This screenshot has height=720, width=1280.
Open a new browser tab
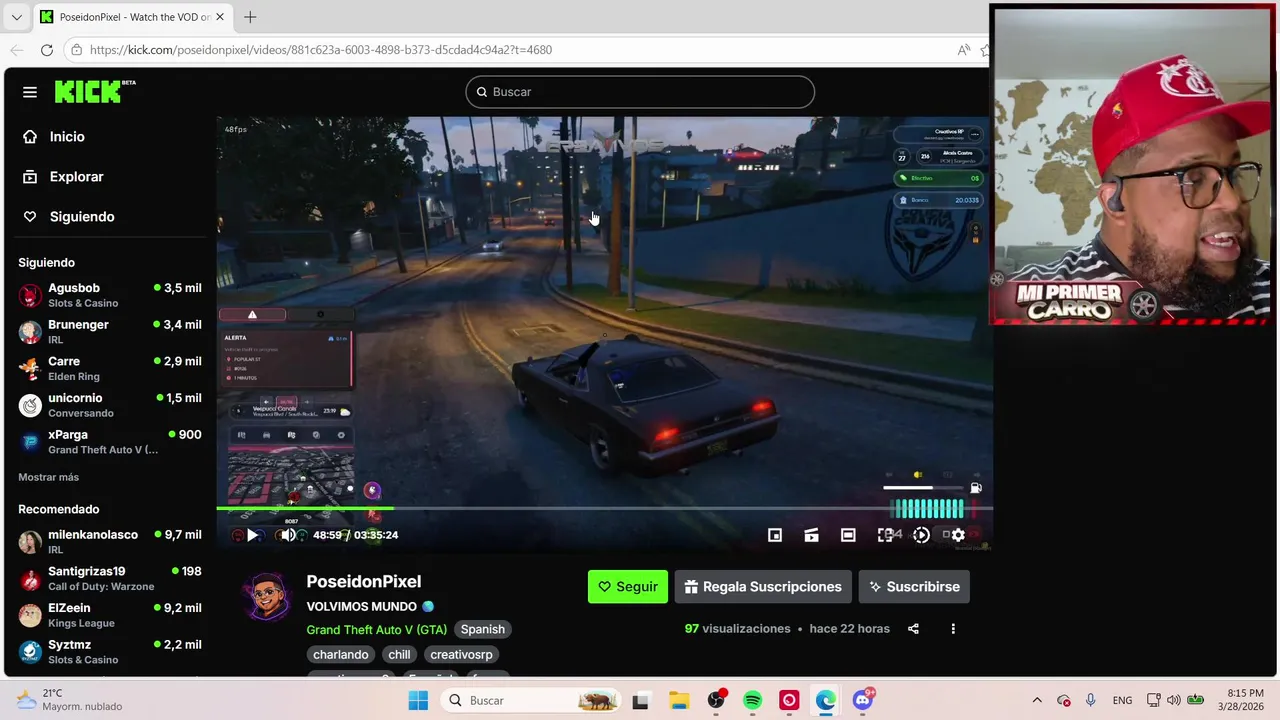pyautogui.click(x=250, y=17)
